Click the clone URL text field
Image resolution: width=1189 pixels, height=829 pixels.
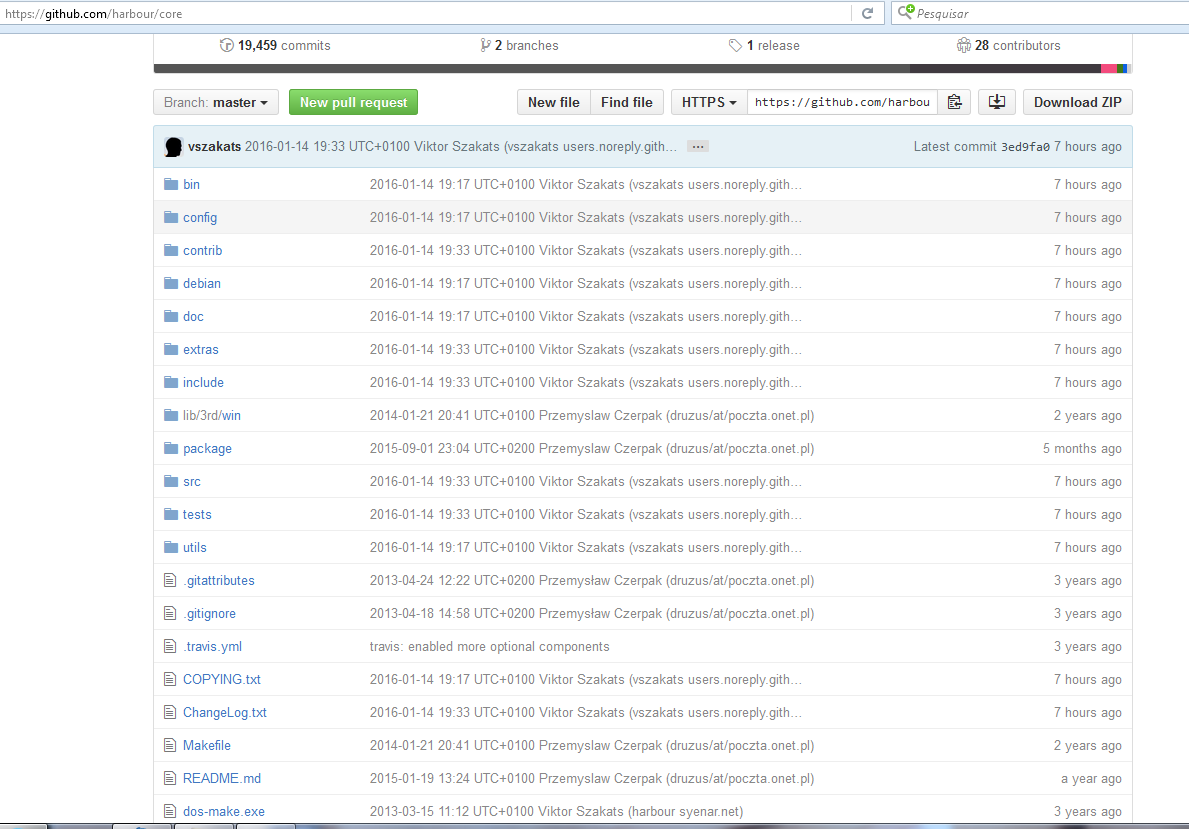coord(842,102)
